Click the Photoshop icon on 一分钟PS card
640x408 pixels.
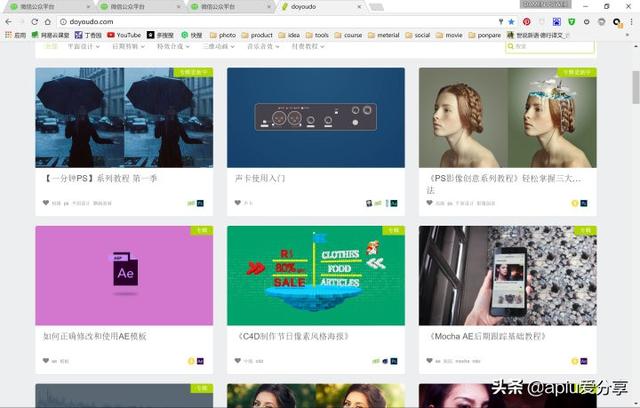200,203
